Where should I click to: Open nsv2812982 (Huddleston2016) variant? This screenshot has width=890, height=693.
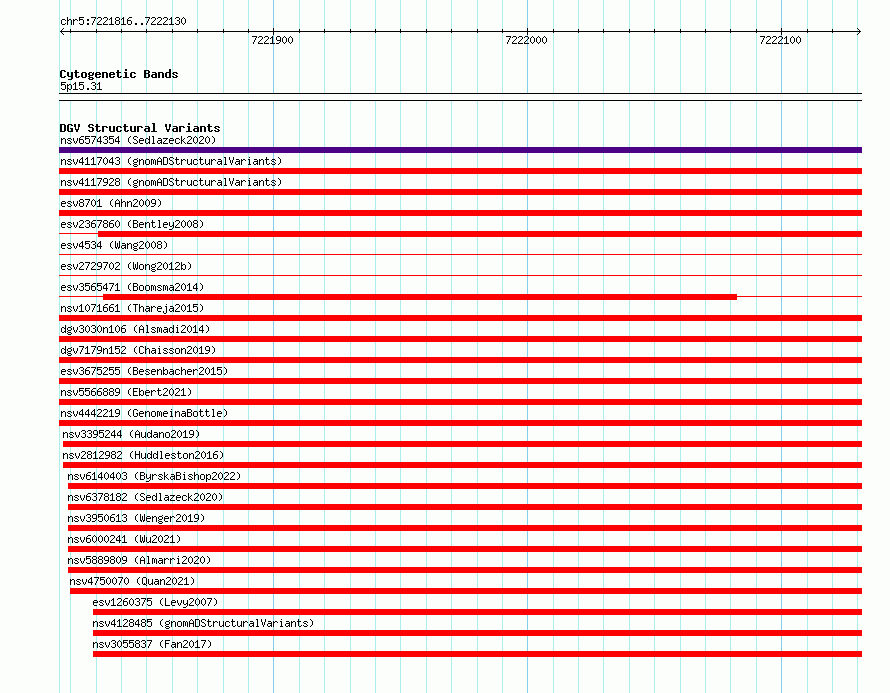click(x=143, y=455)
